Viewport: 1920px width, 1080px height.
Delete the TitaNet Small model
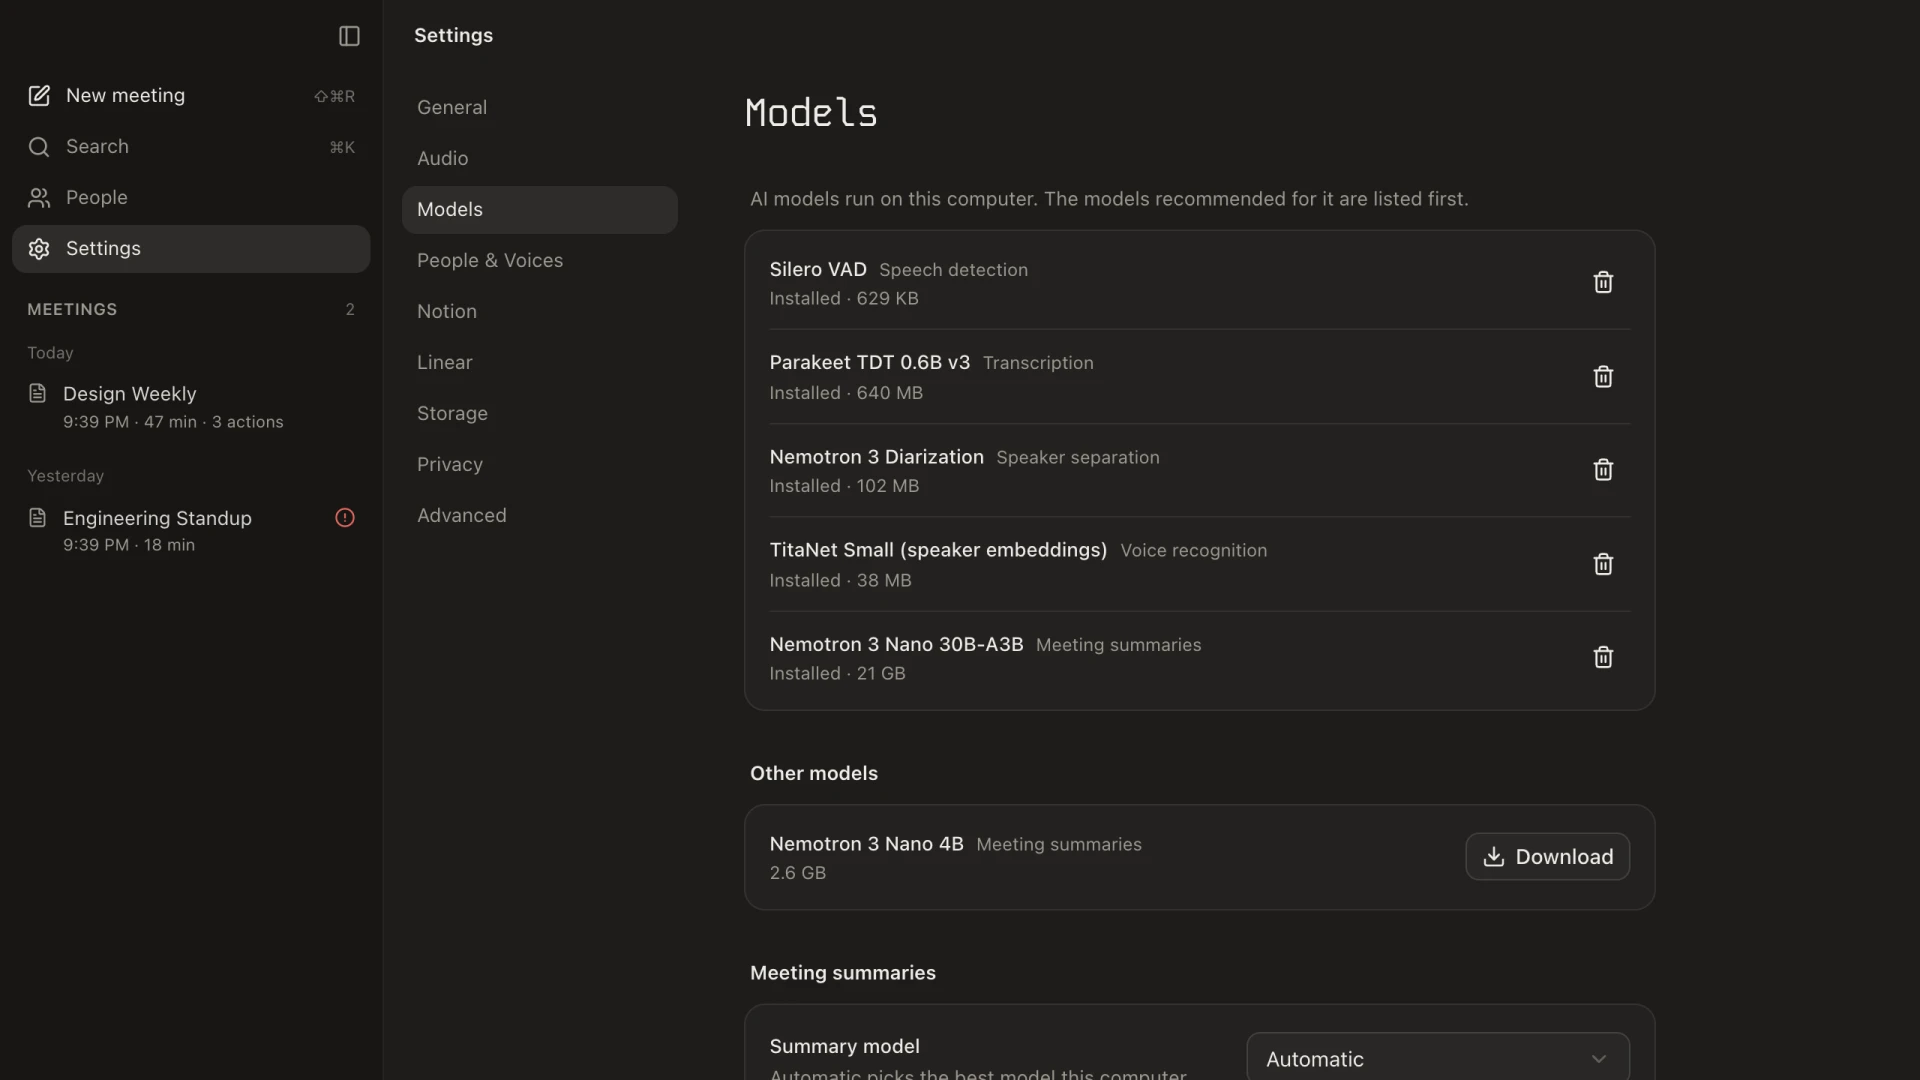pyautogui.click(x=1603, y=564)
